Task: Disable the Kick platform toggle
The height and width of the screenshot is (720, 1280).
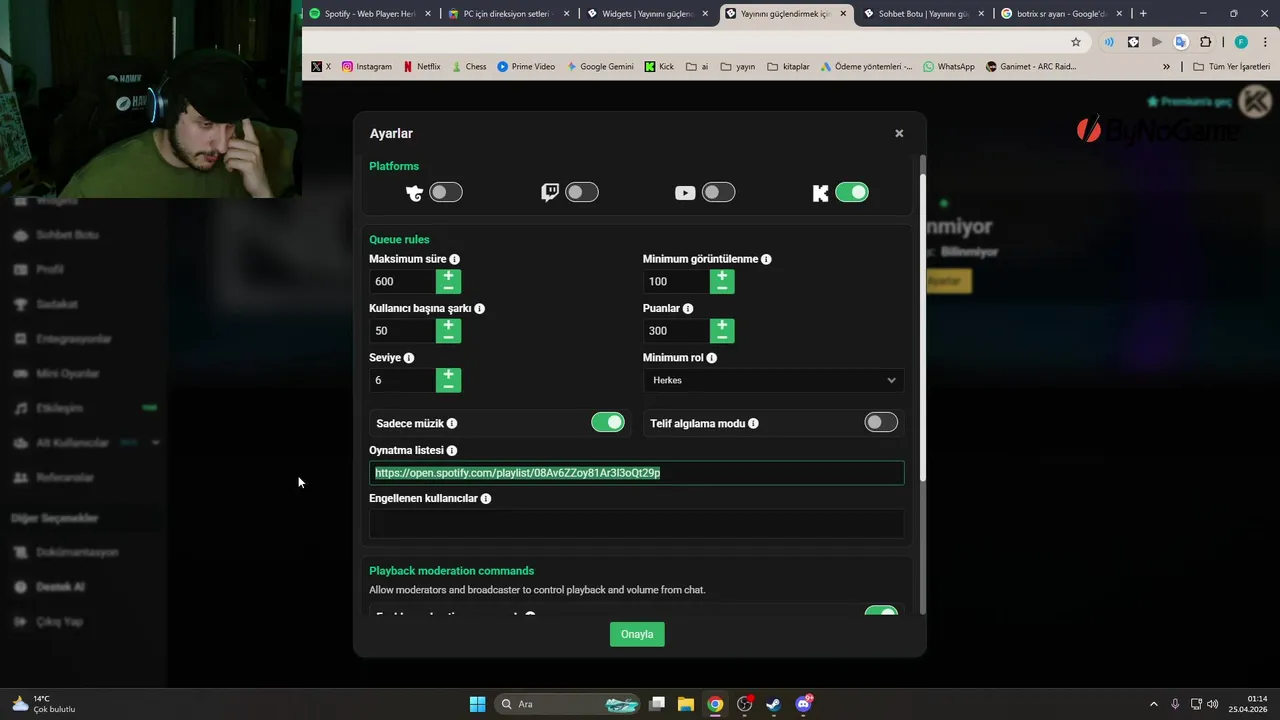Action: tap(852, 192)
